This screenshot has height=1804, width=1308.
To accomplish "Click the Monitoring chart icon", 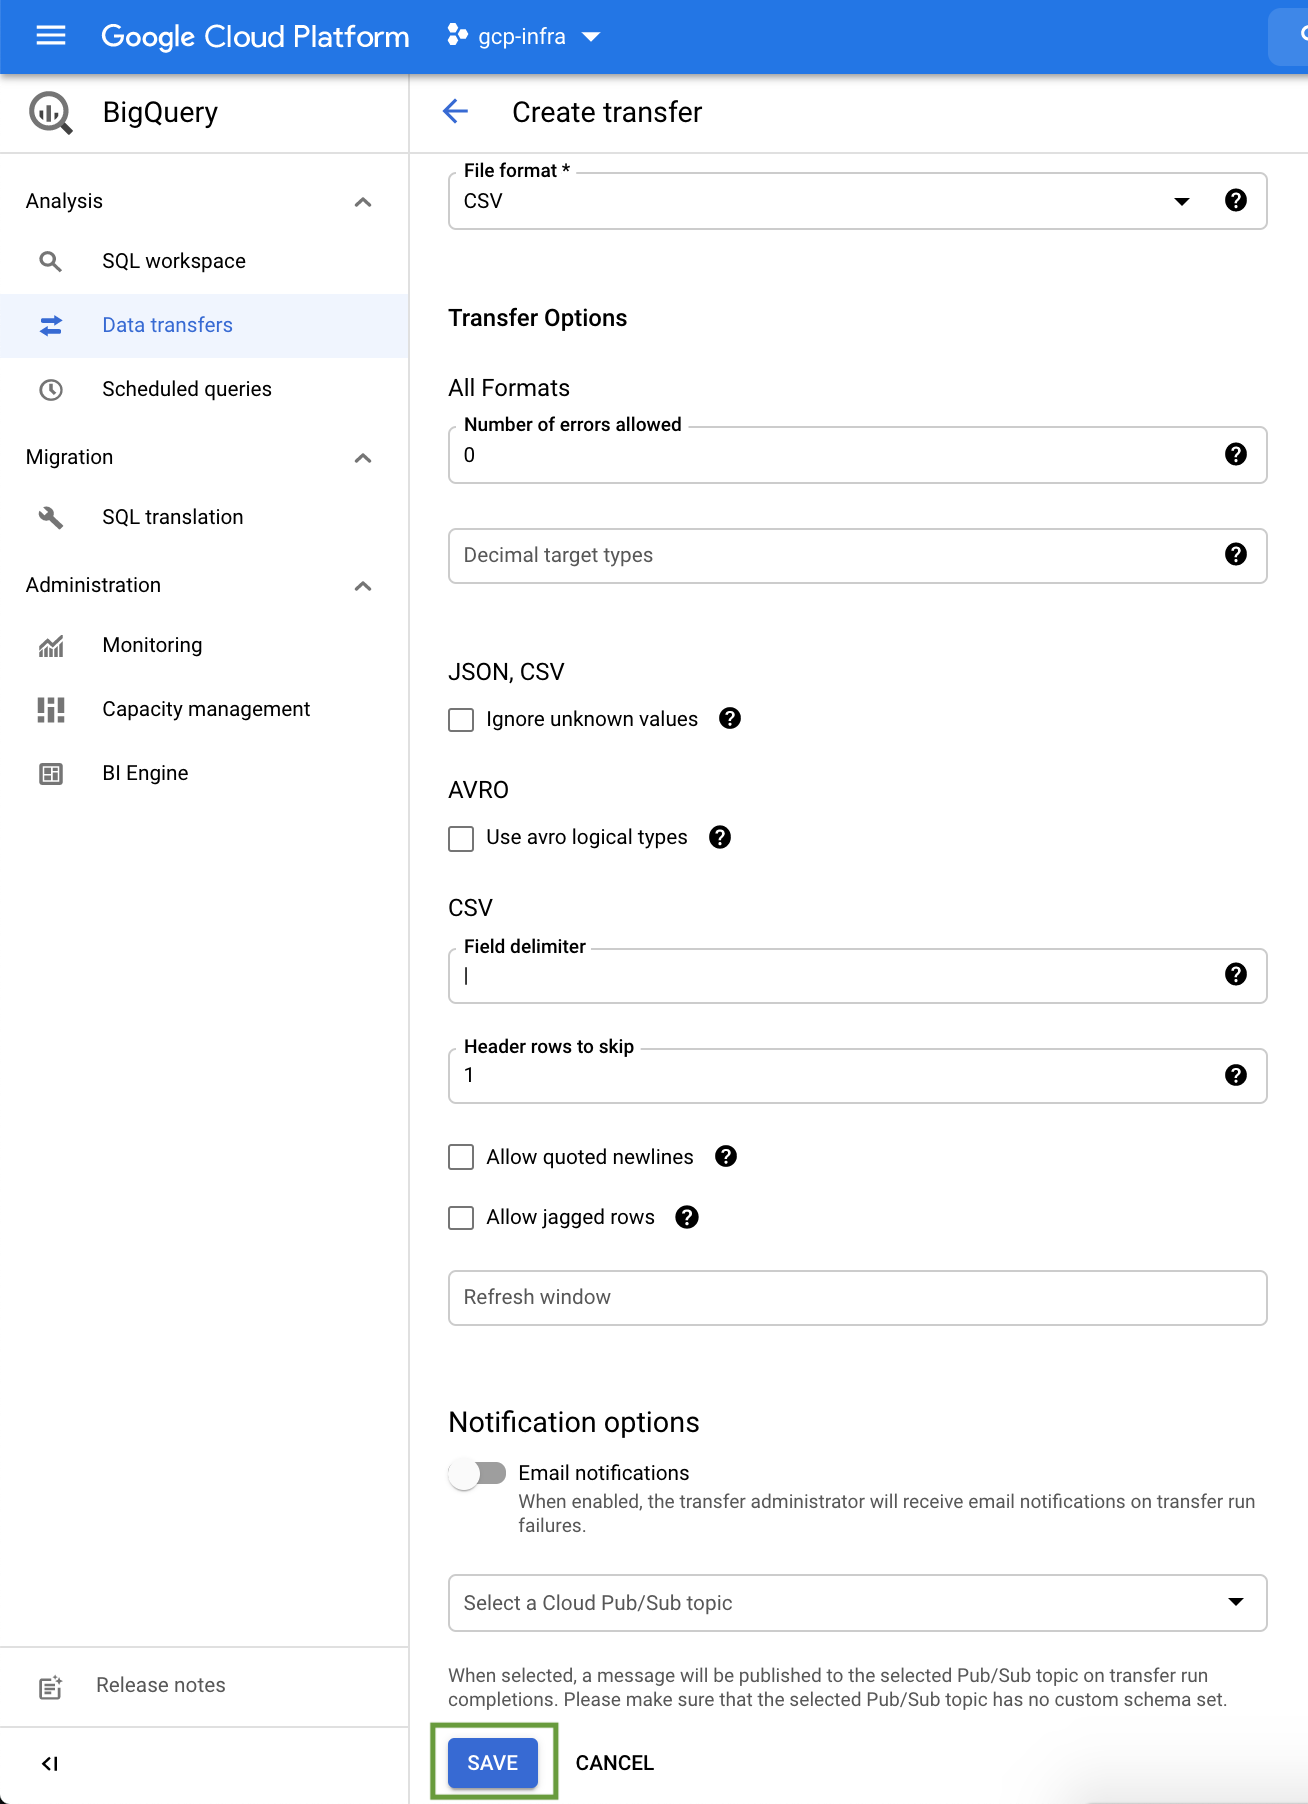I will (x=51, y=645).
